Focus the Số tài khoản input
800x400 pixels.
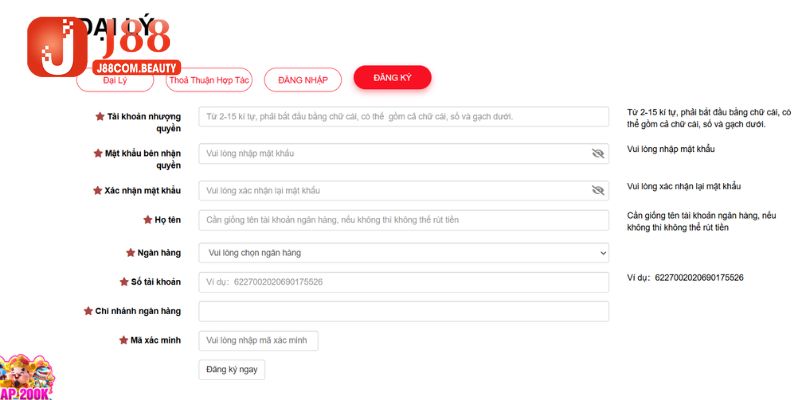tap(404, 282)
